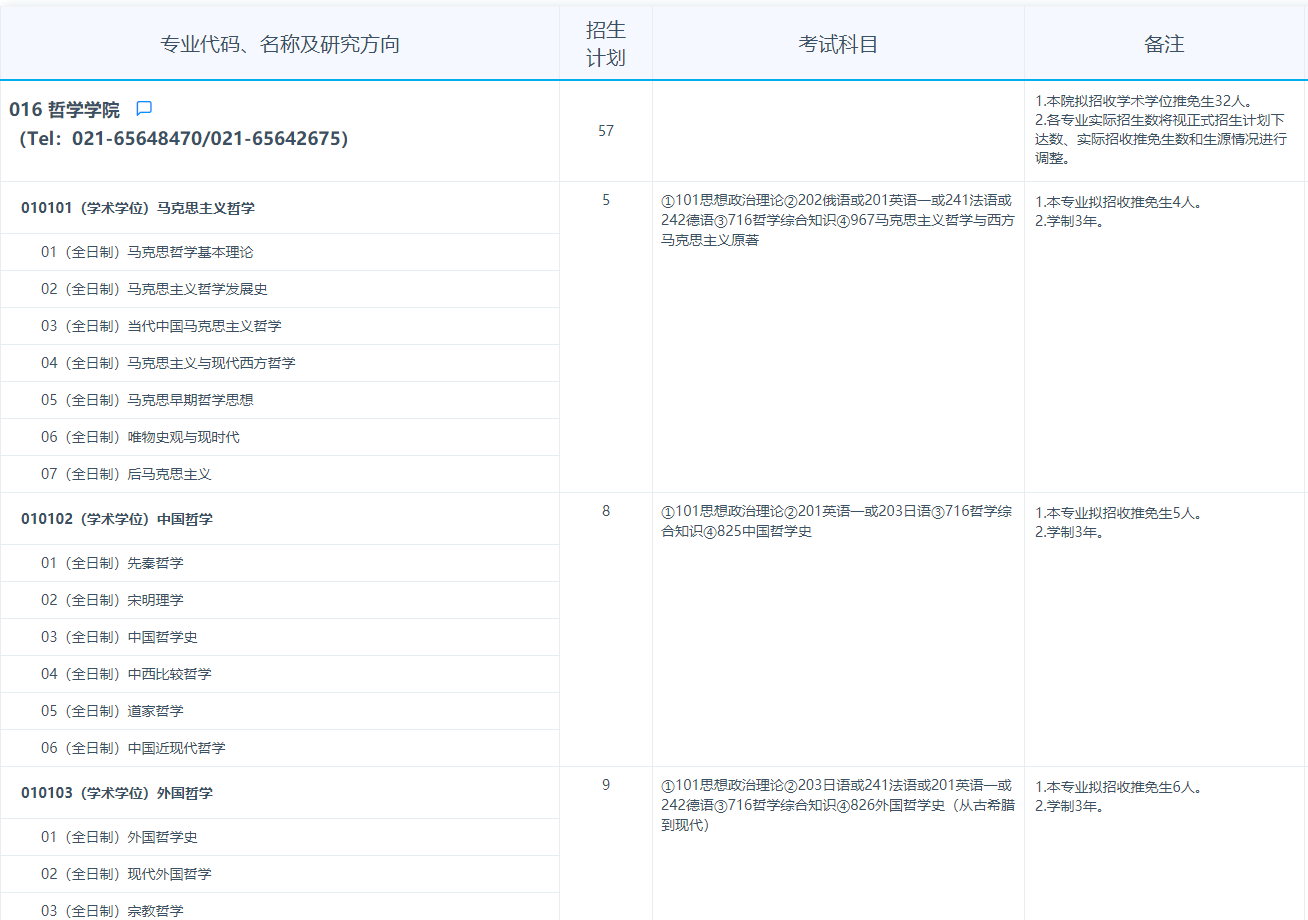The width and height of the screenshot is (1308, 920).
Task: Choose direction 04 马克思主义与现代西方哲学
Action: click(168, 363)
